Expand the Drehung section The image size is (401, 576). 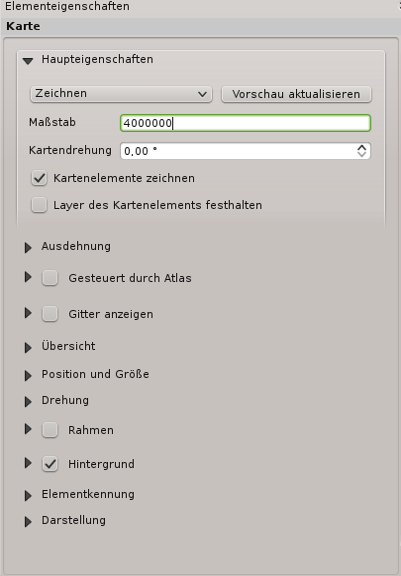coord(28,402)
